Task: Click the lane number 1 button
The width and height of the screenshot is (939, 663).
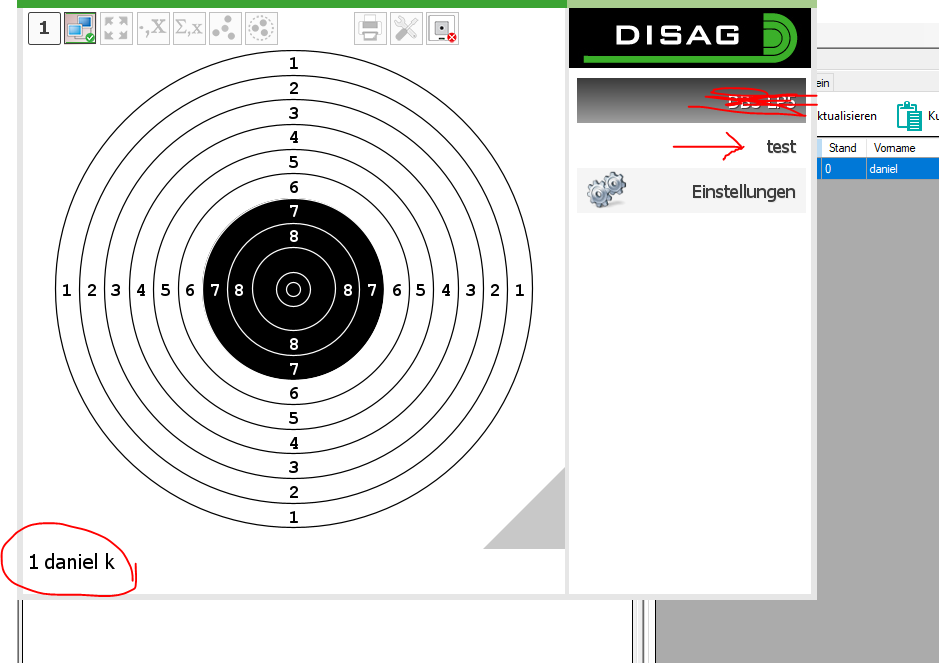Action: point(43,29)
